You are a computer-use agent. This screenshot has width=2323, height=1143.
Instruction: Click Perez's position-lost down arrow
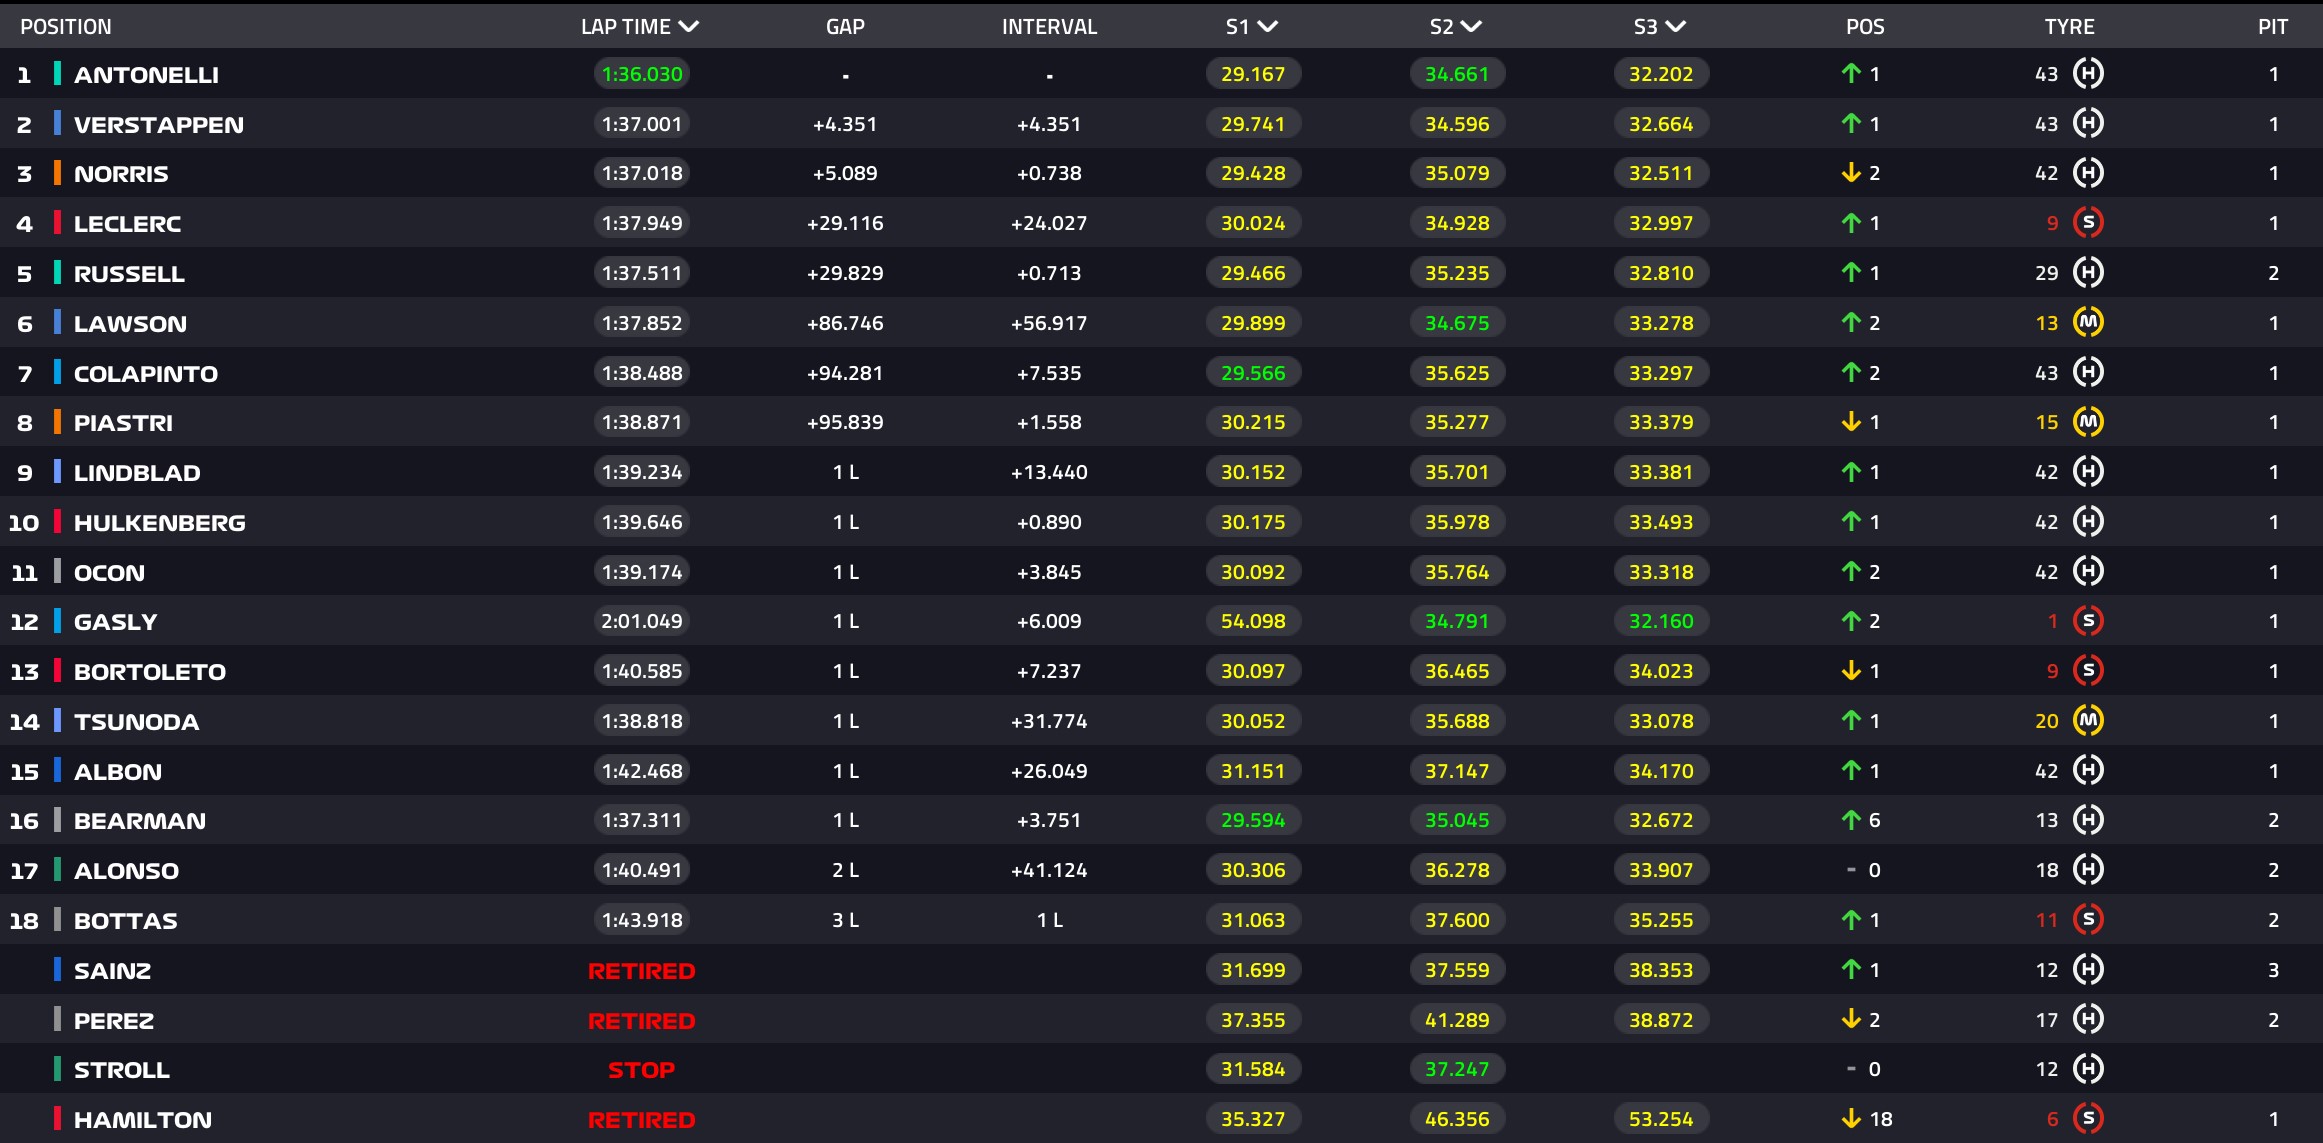(1851, 1019)
